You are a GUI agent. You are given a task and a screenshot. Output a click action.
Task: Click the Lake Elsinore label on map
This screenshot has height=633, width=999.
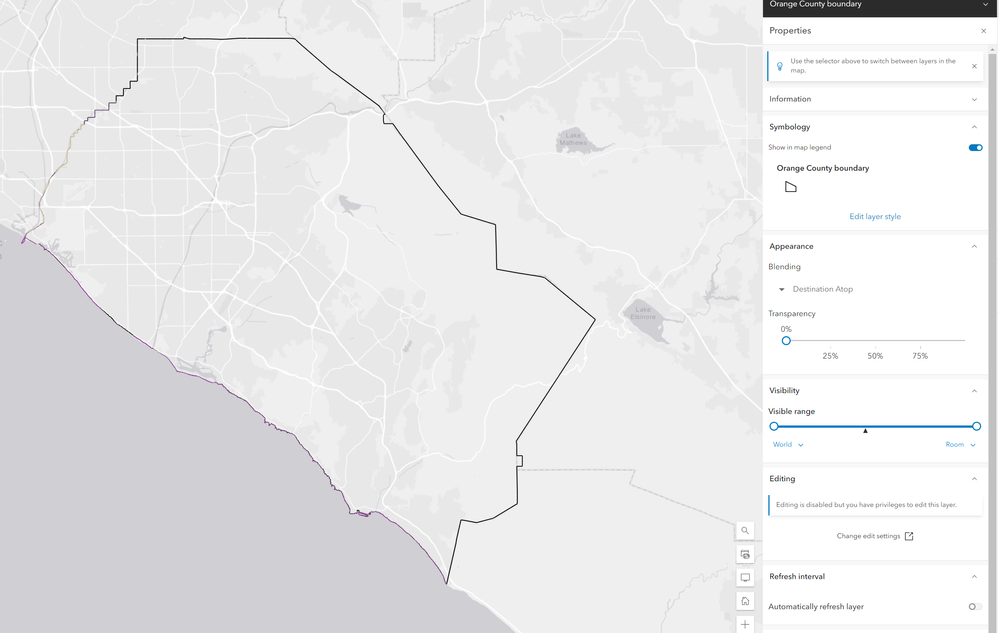pos(643,313)
